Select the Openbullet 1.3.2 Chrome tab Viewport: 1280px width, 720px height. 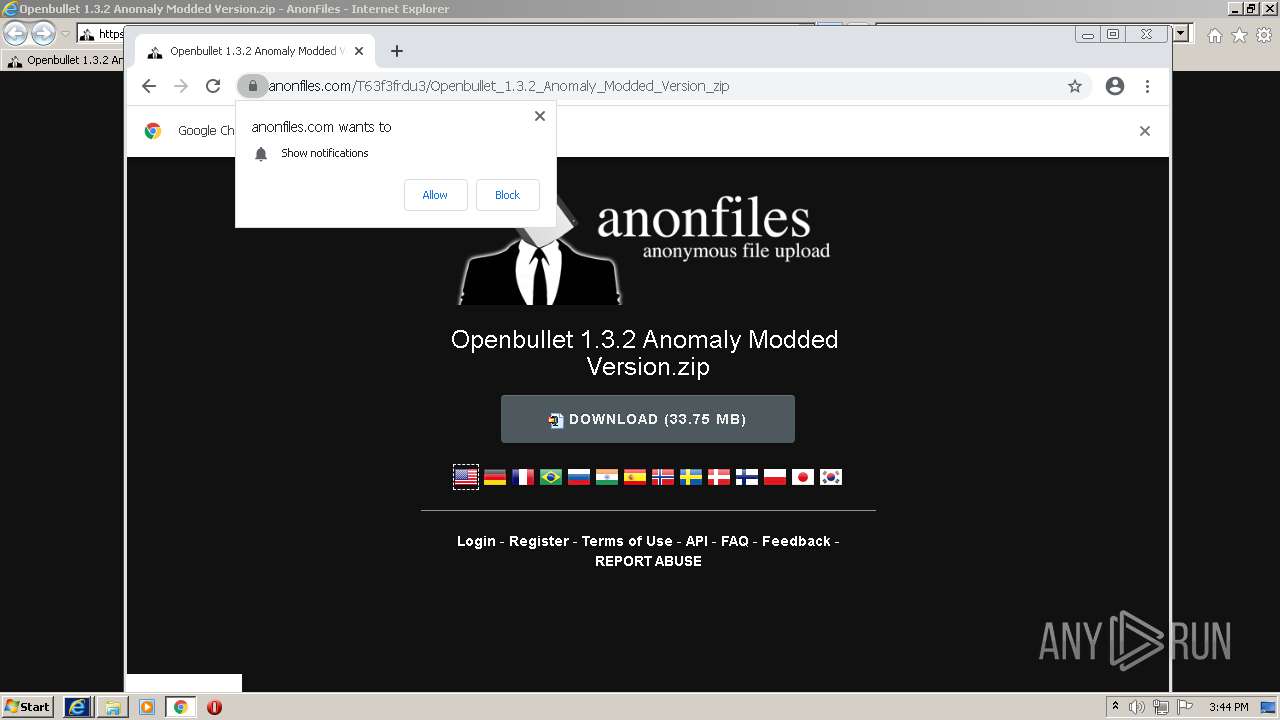click(255, 51)
